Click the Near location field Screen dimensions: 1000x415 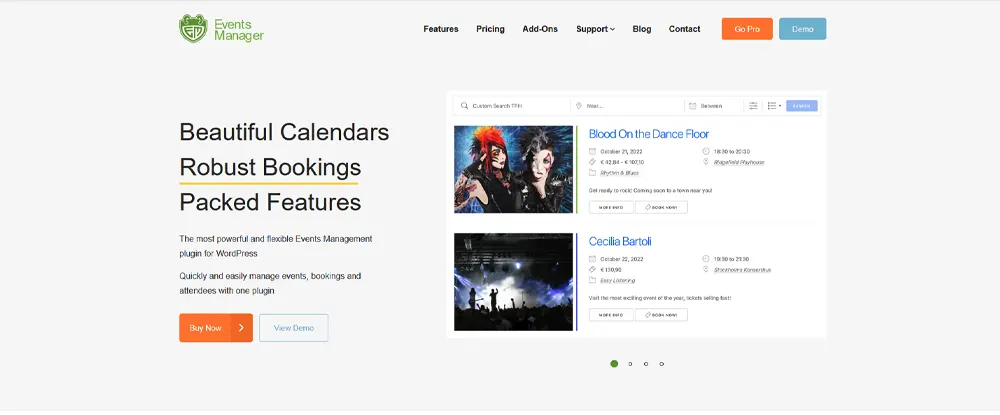pyautogui.click(x=627, y=106)
